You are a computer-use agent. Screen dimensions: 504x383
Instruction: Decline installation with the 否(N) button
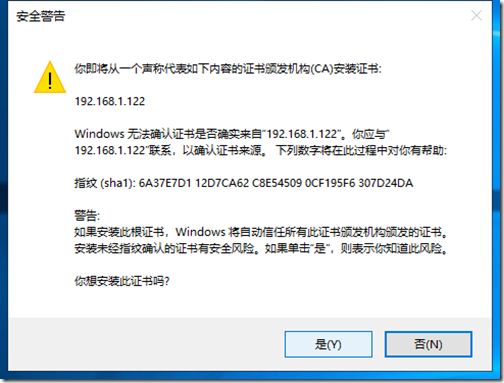[428, 344]
